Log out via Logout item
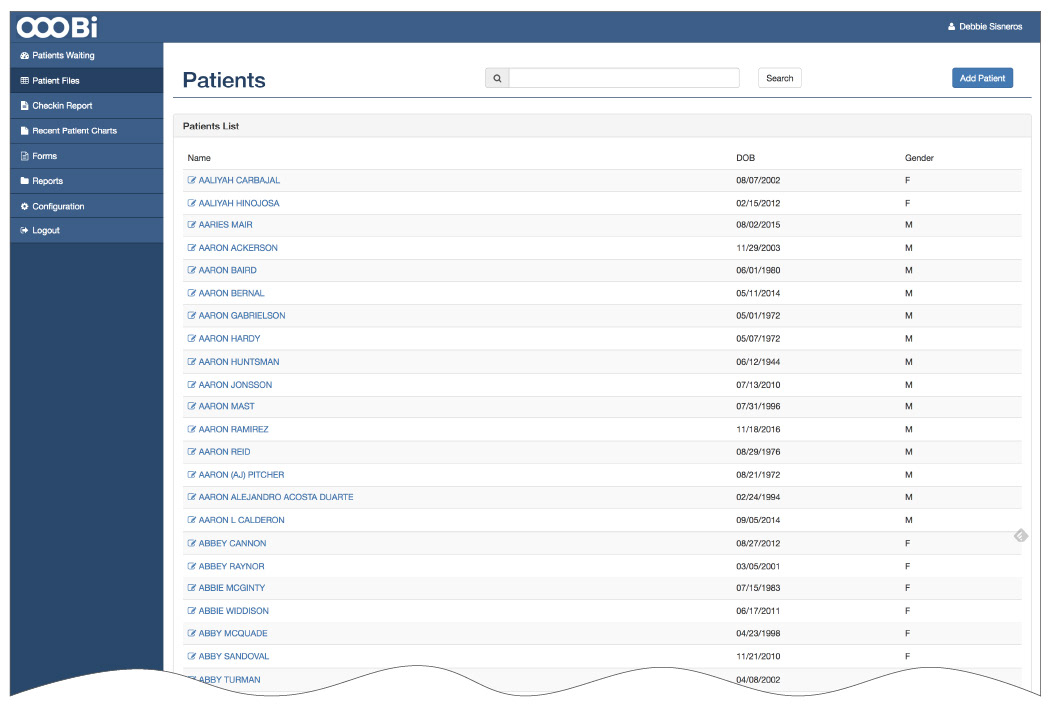1051x710 pixels. coord(86,231)
